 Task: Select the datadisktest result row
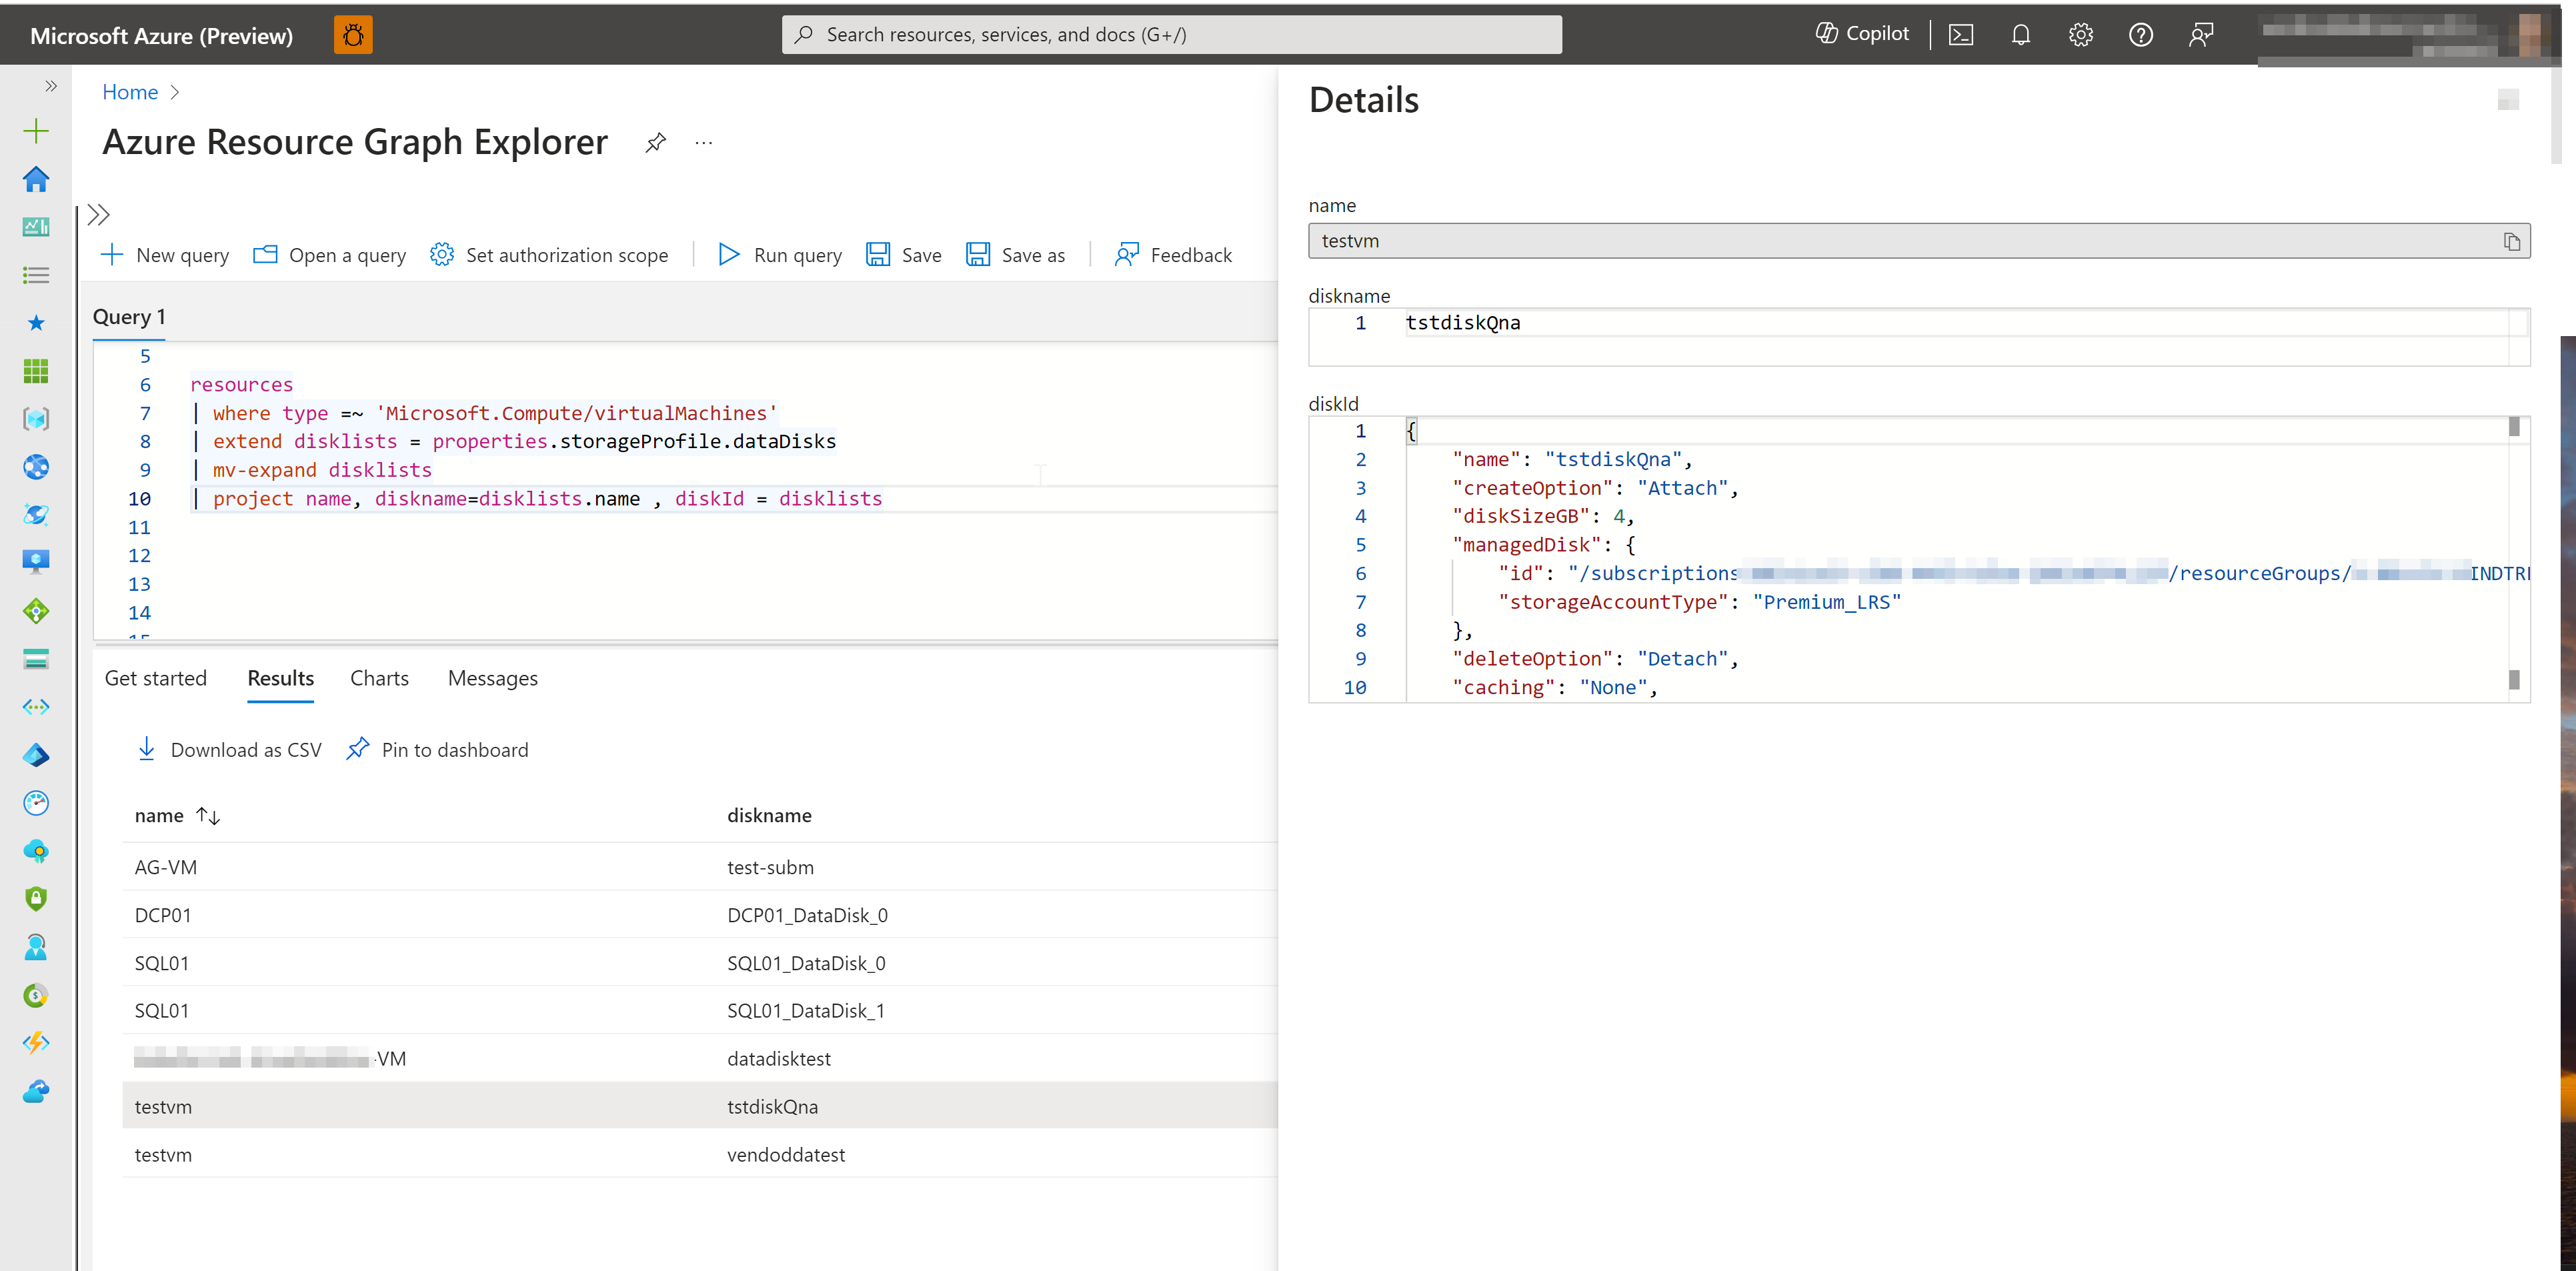tap(700, 1059)
